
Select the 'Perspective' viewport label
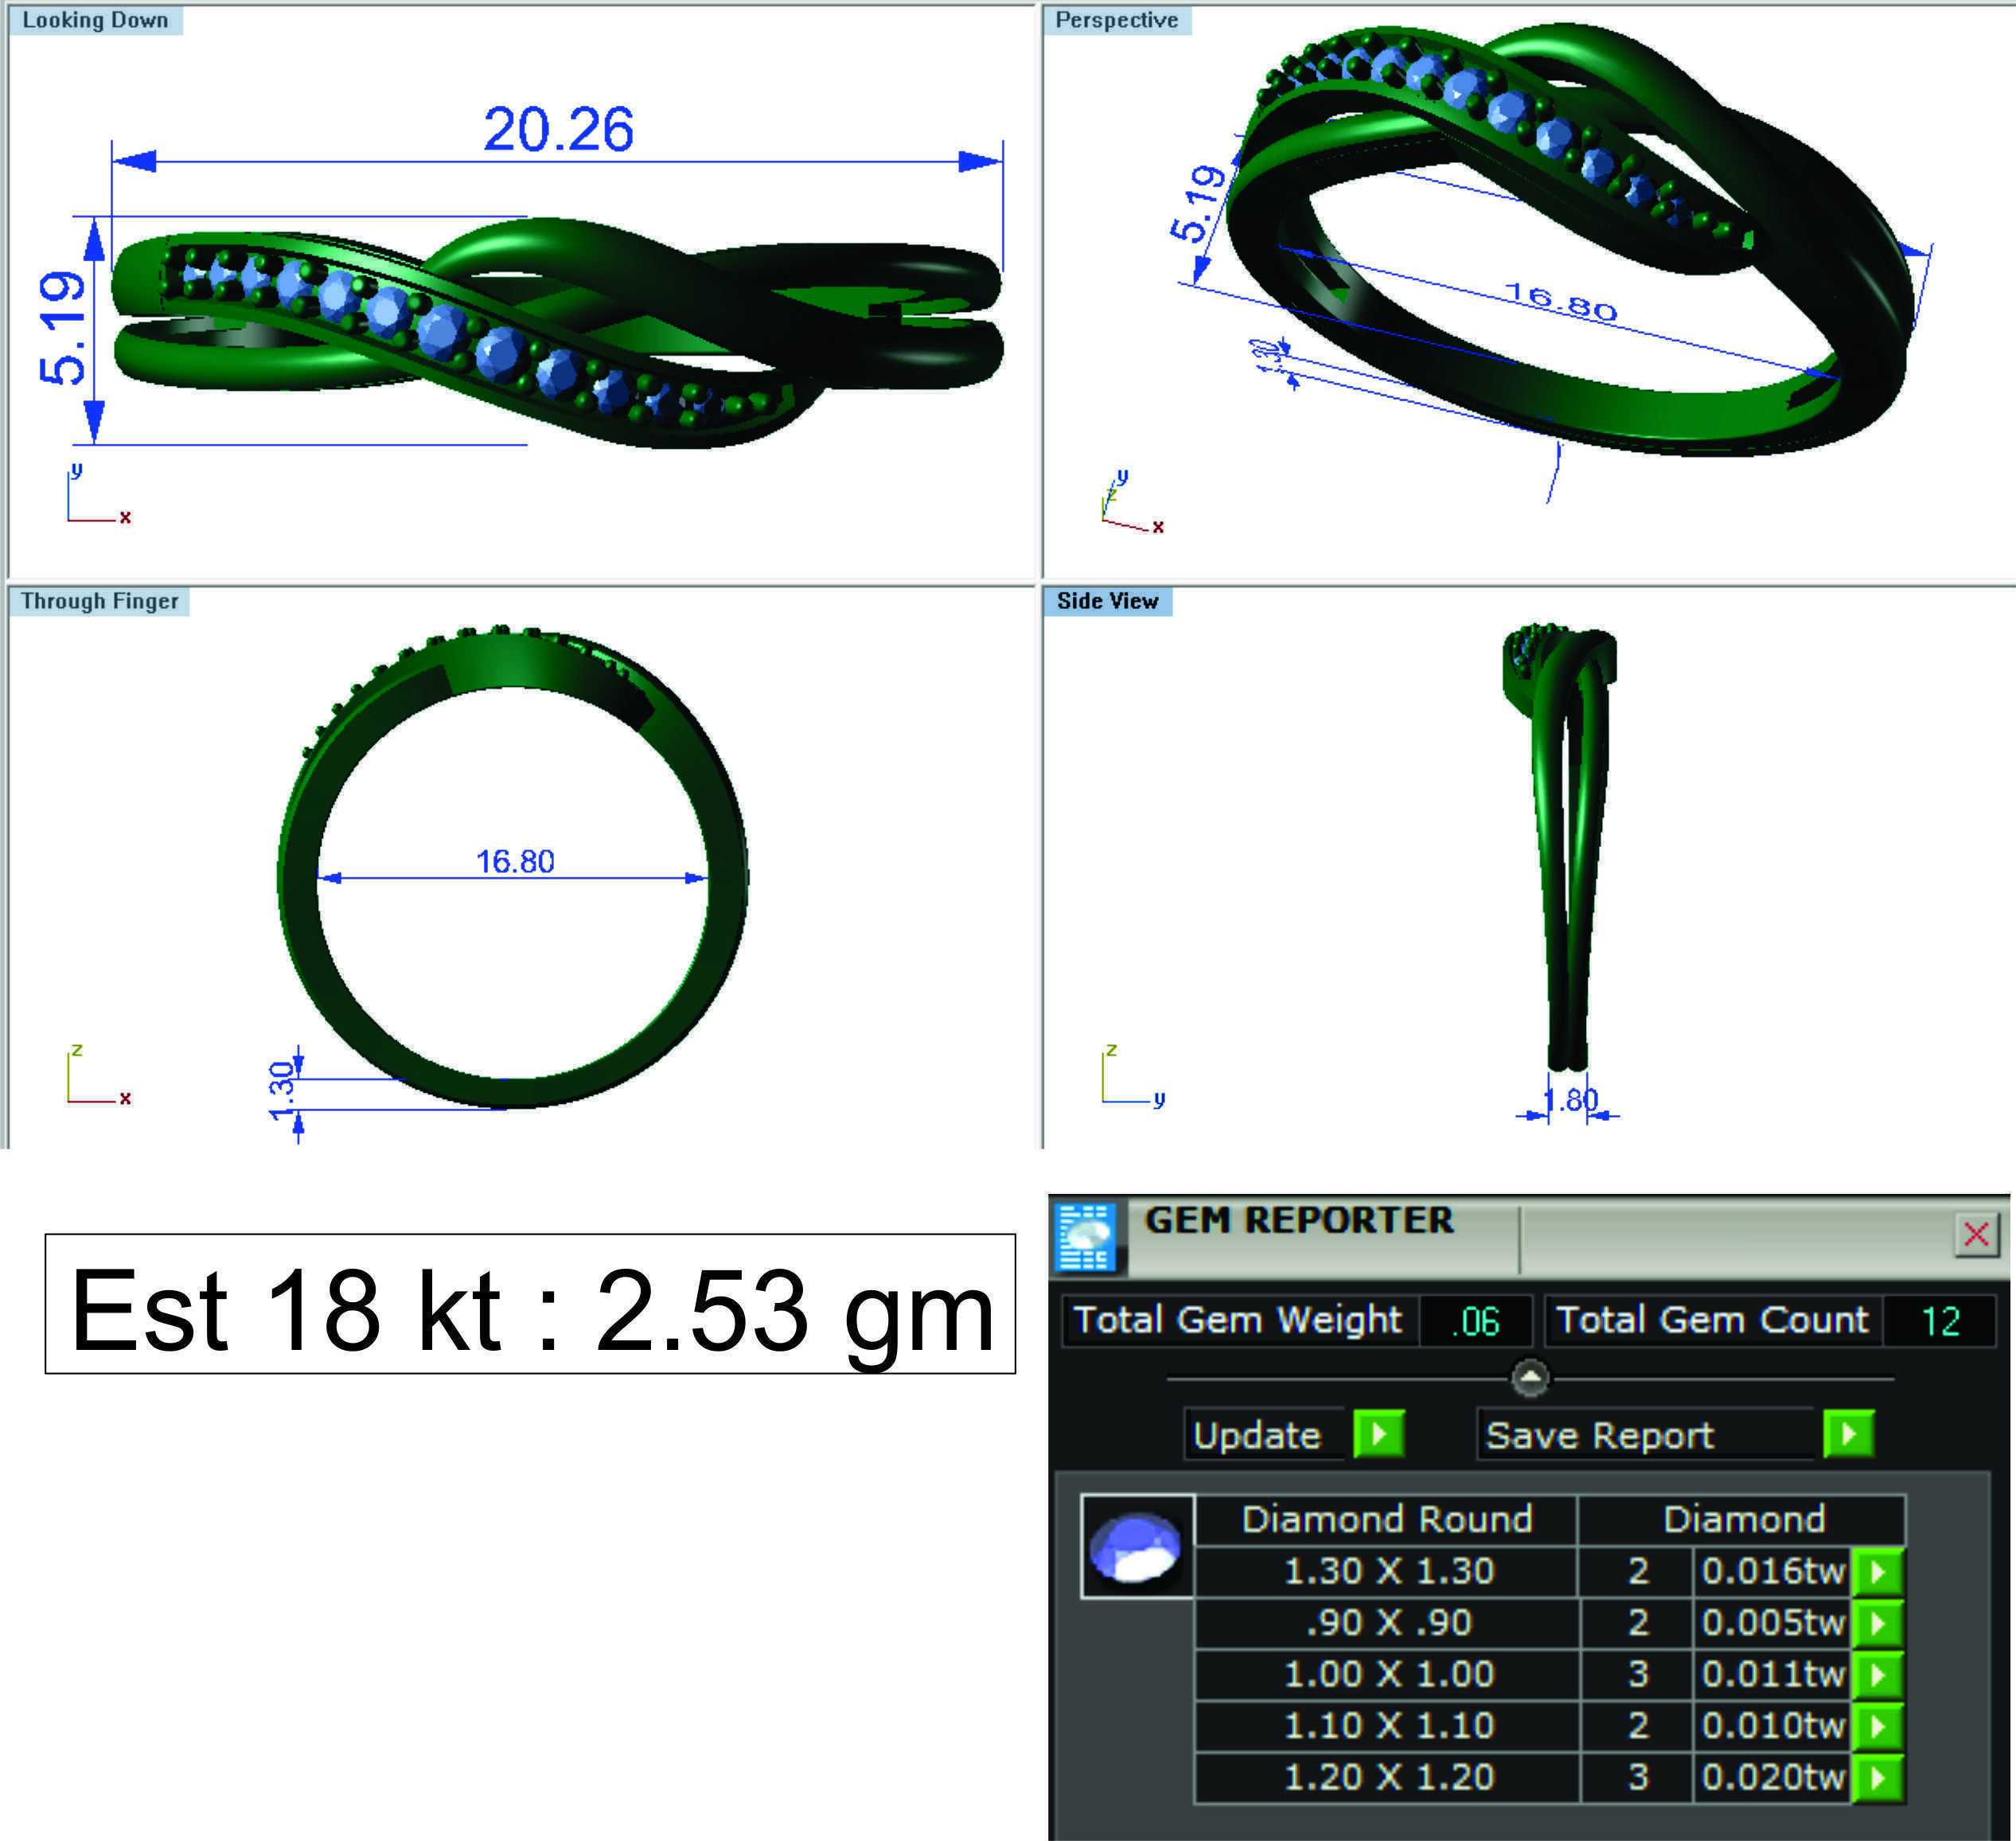[x=1117, y=20]
